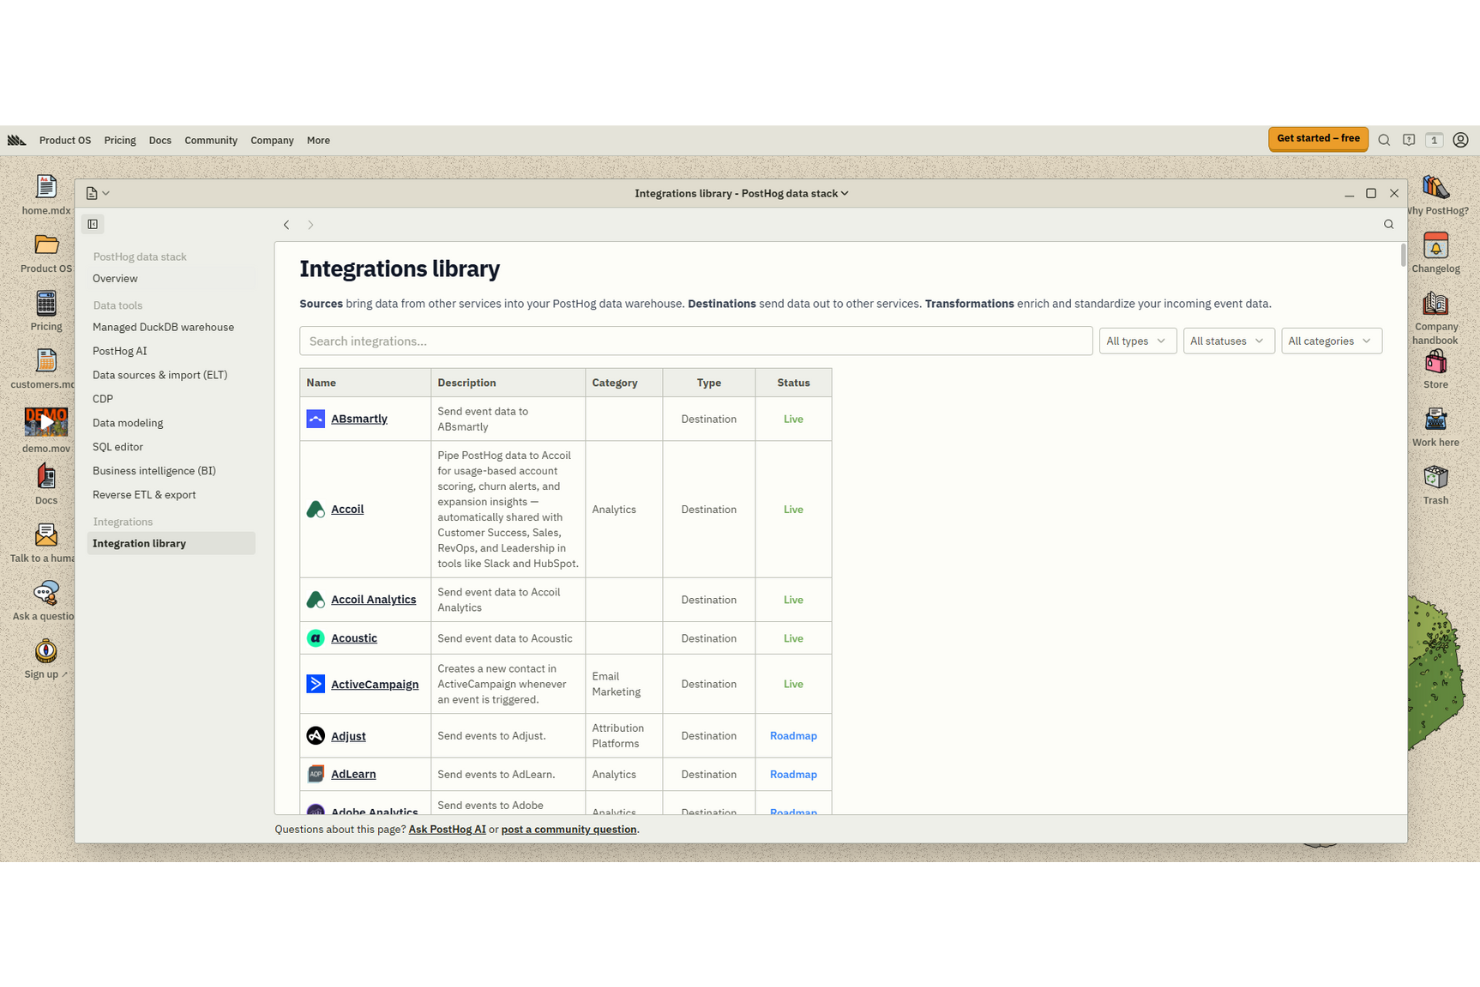Screen dimensions: 1480x987
Task: Open the Pricing menu in the top bar
Action: click(119, 140)
